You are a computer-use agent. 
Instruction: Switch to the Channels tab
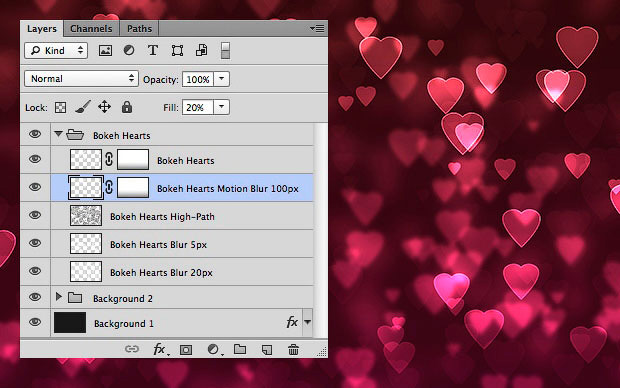(x=91, y=28)
